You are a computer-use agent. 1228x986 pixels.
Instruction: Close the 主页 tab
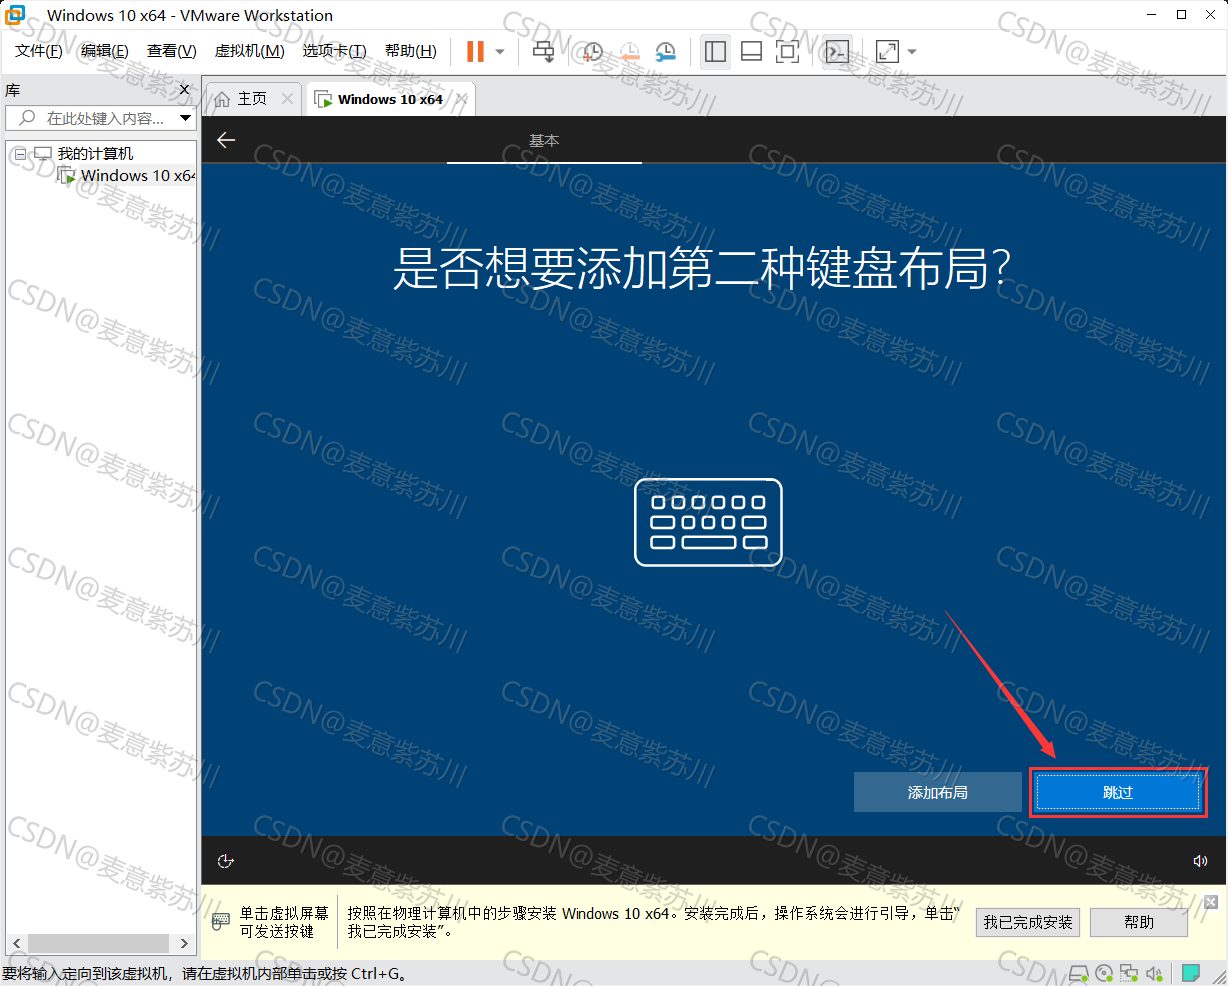[x=288, y=98]
